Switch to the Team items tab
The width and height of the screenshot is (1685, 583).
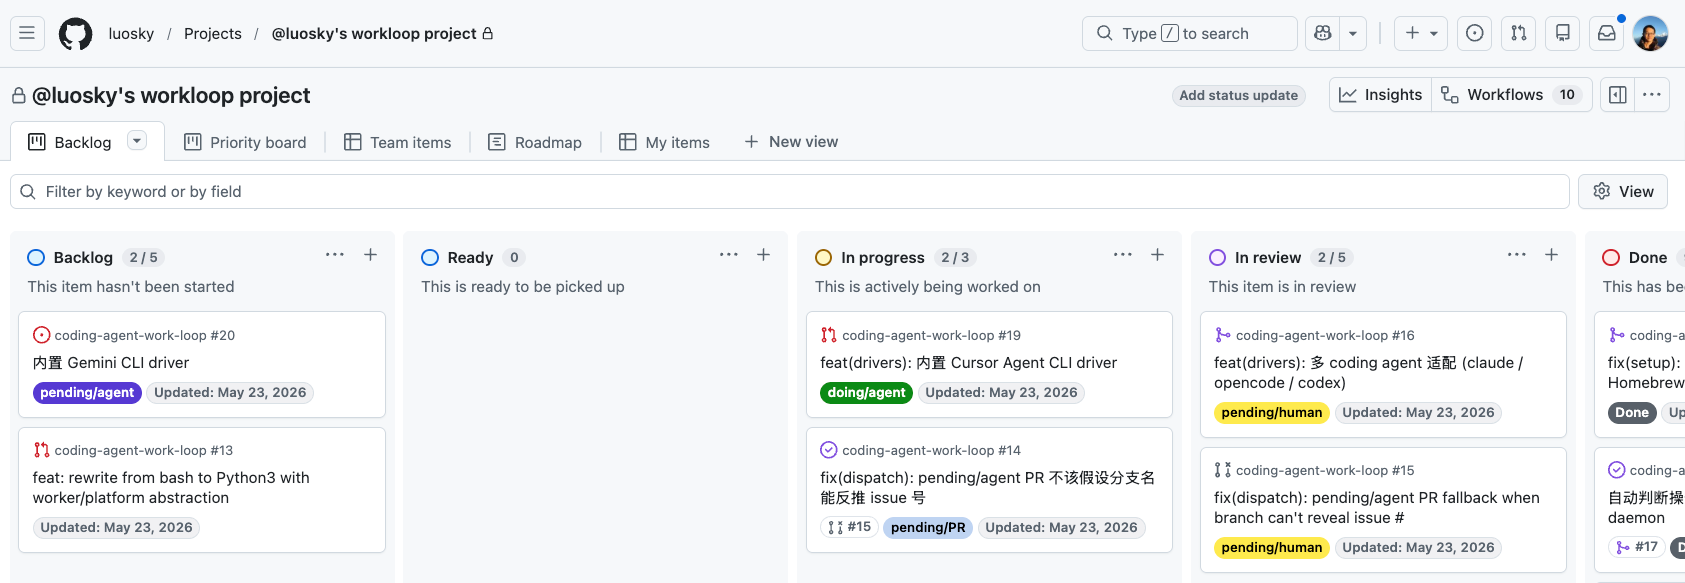[397, 142]
